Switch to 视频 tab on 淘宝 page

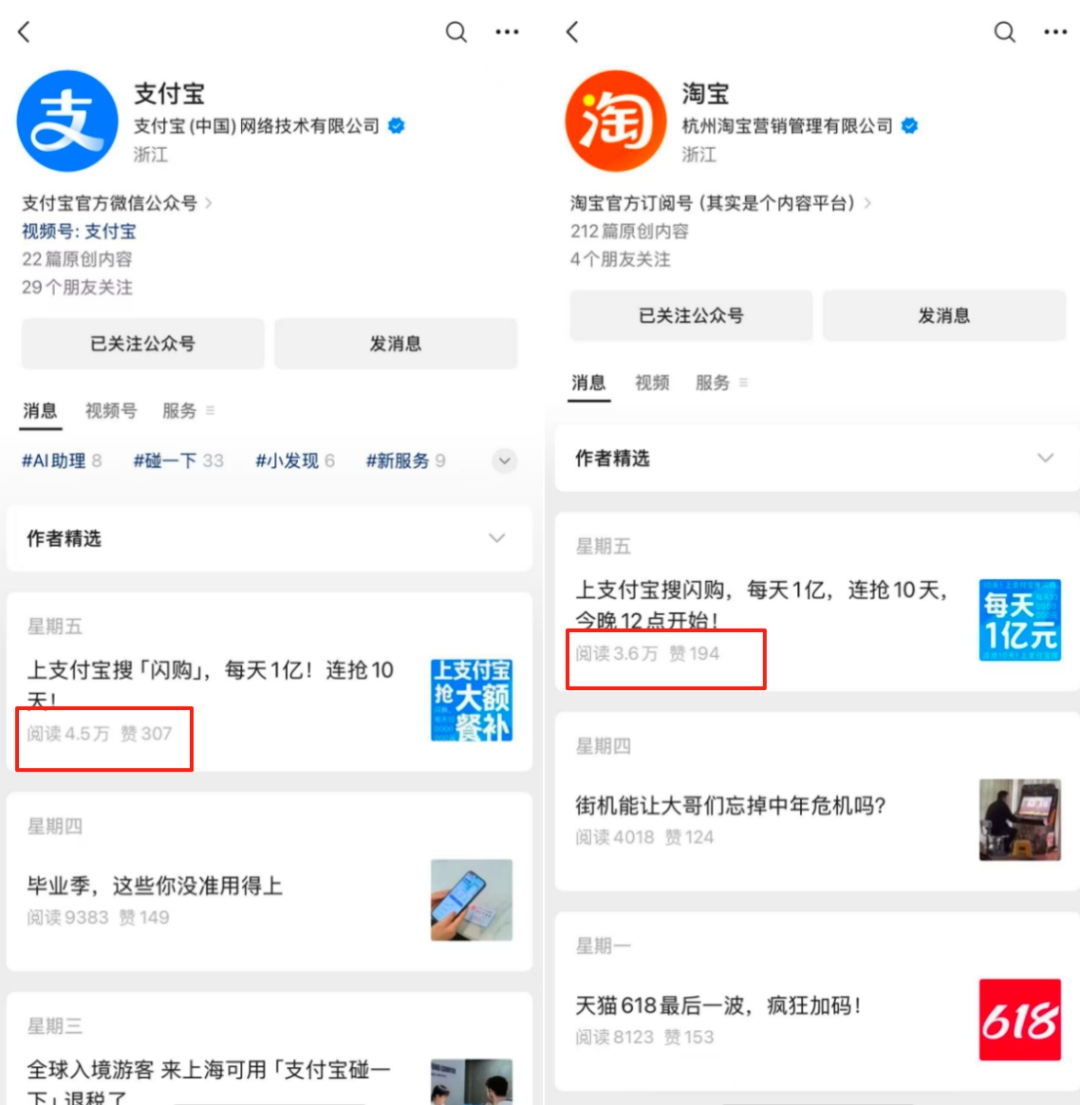(x=652, y=383)
